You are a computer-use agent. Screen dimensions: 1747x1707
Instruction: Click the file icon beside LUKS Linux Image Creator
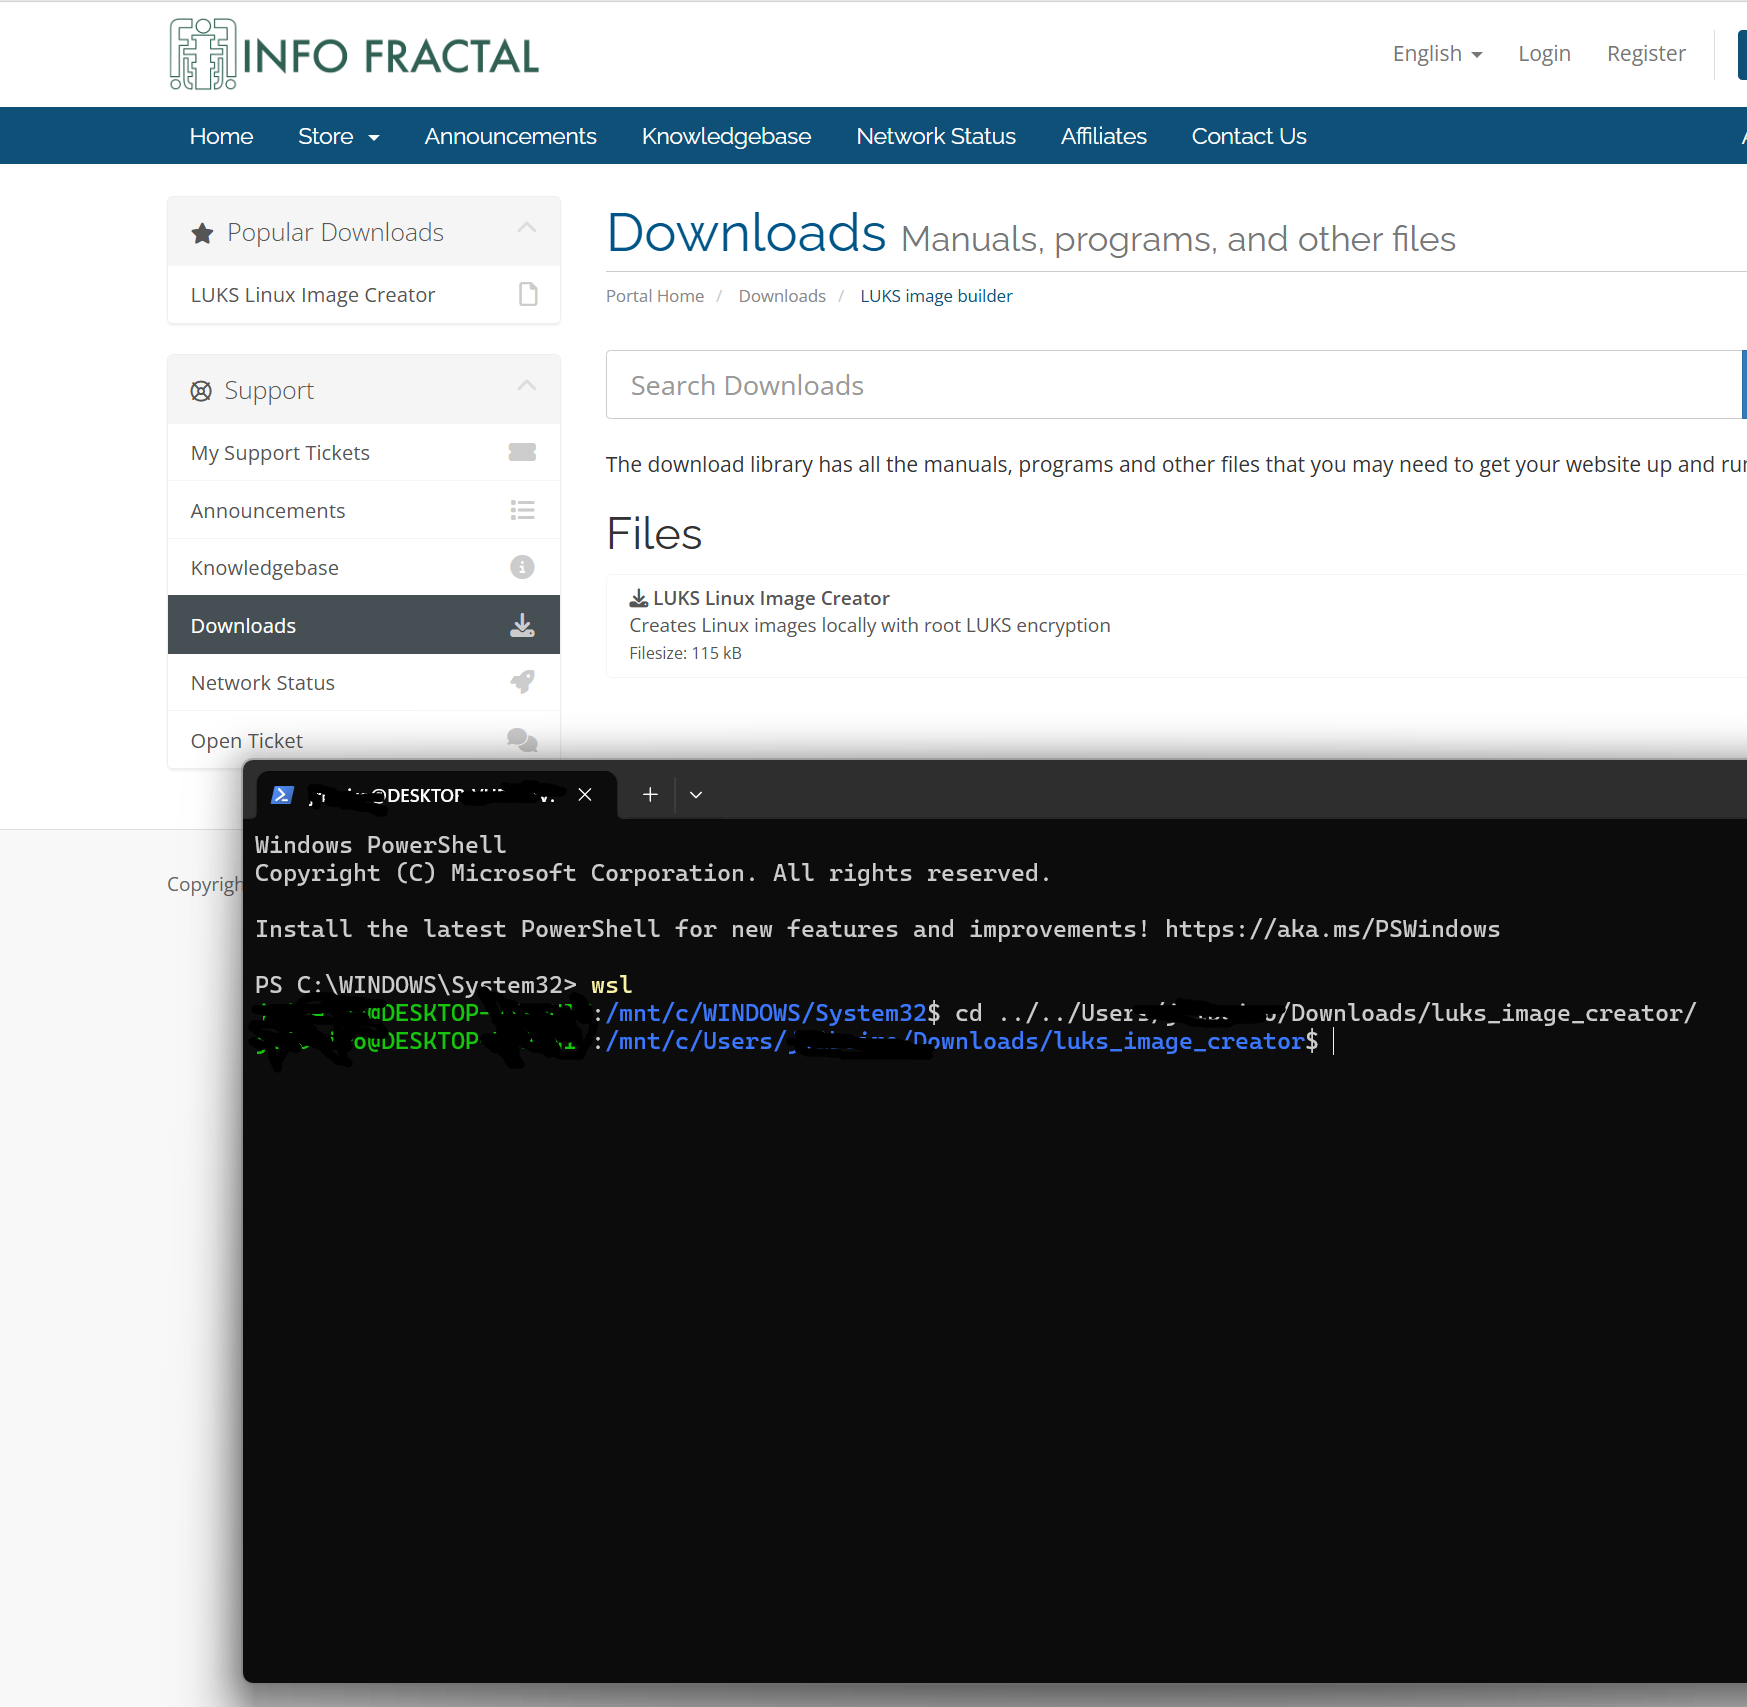(528, 294)
